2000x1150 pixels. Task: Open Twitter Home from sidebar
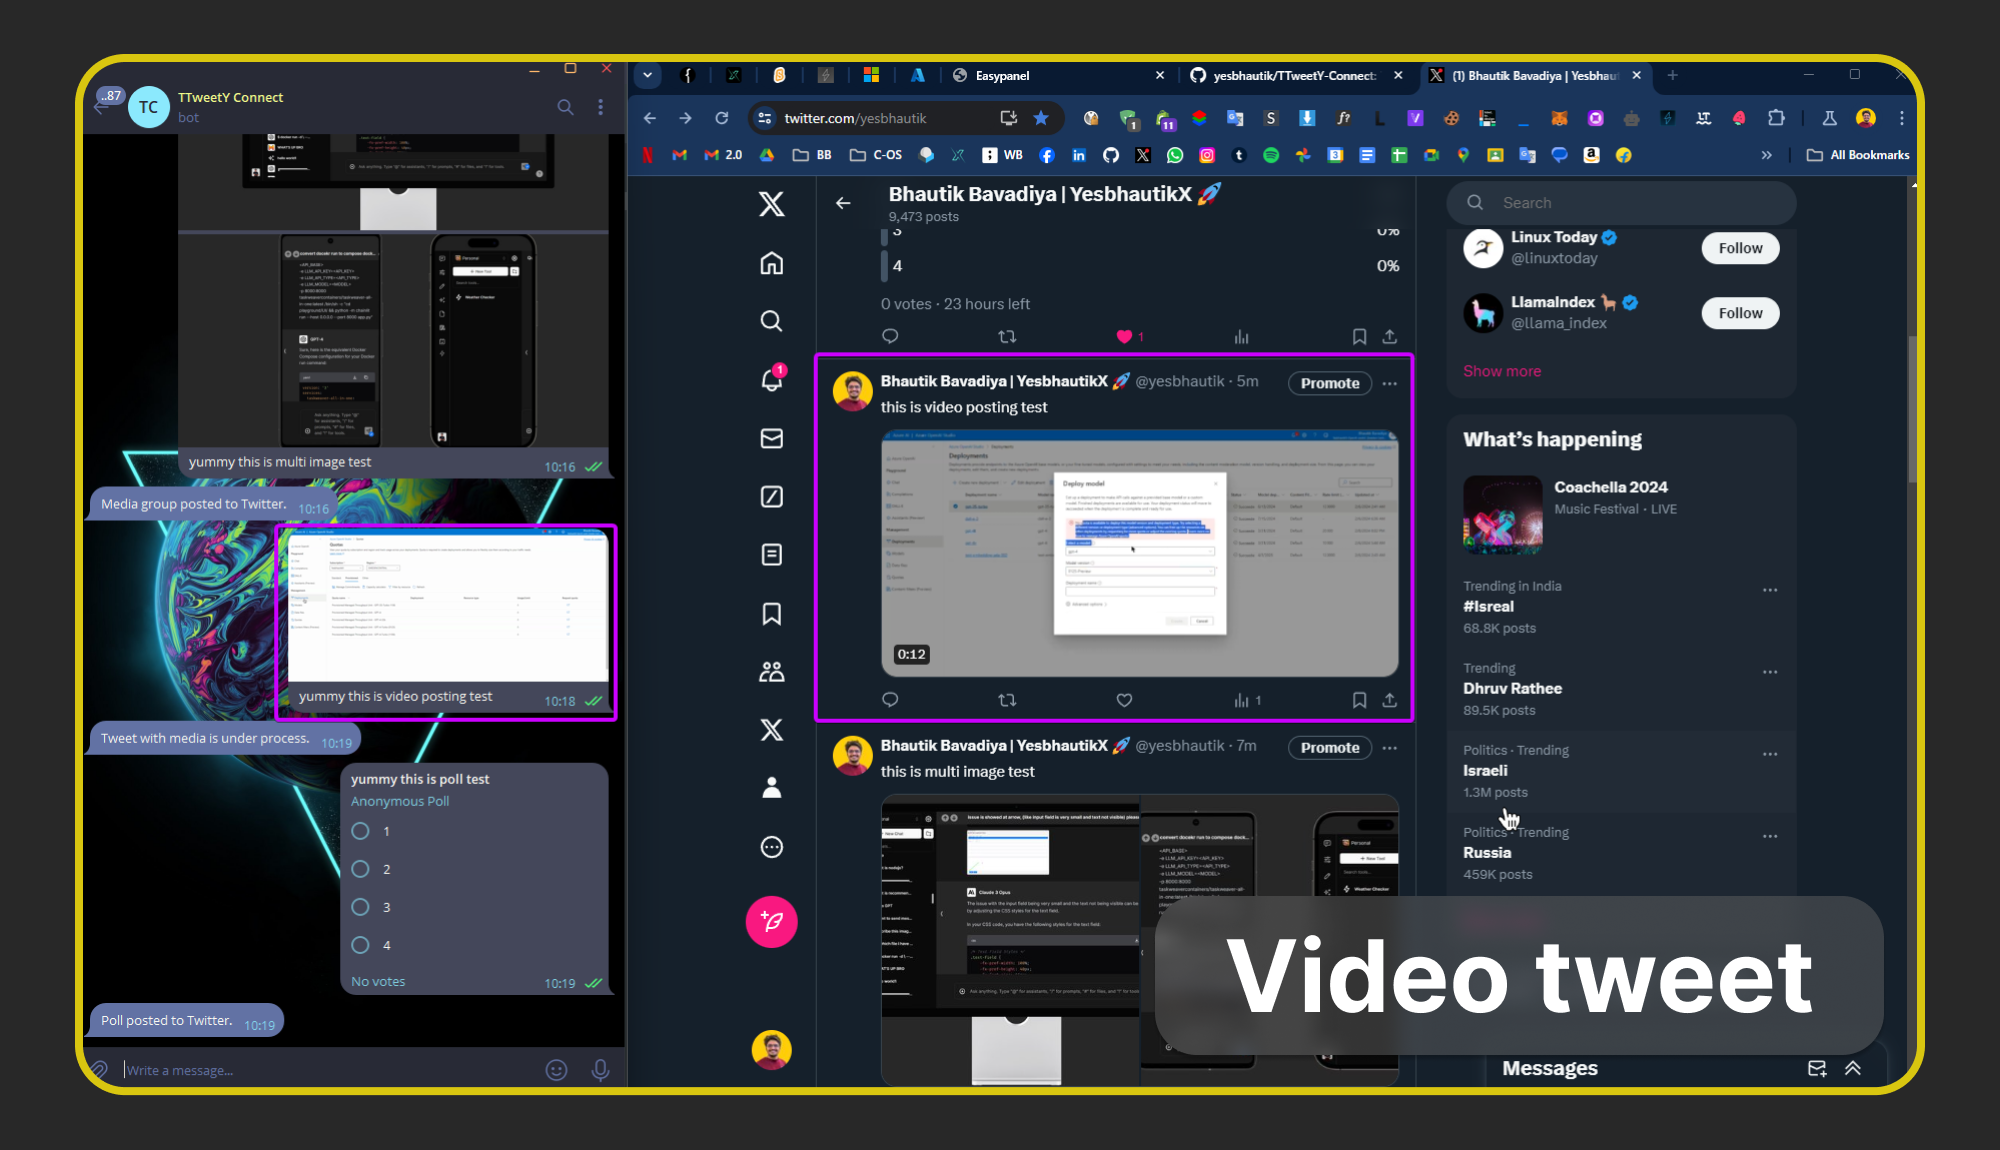click(x=771, y=263)
